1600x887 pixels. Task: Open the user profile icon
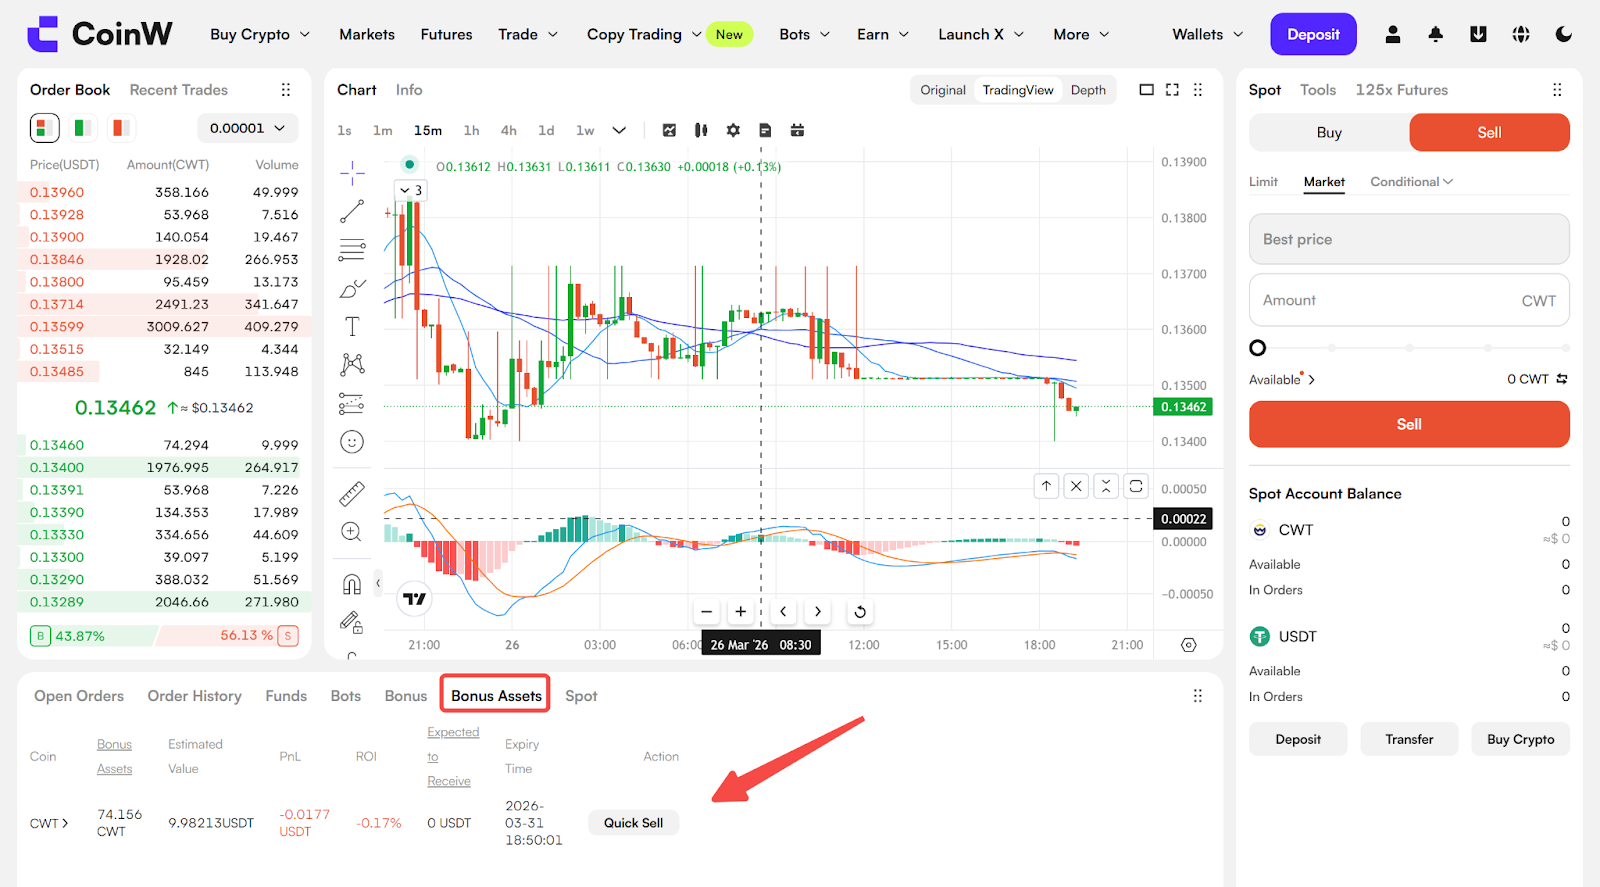1392,34
